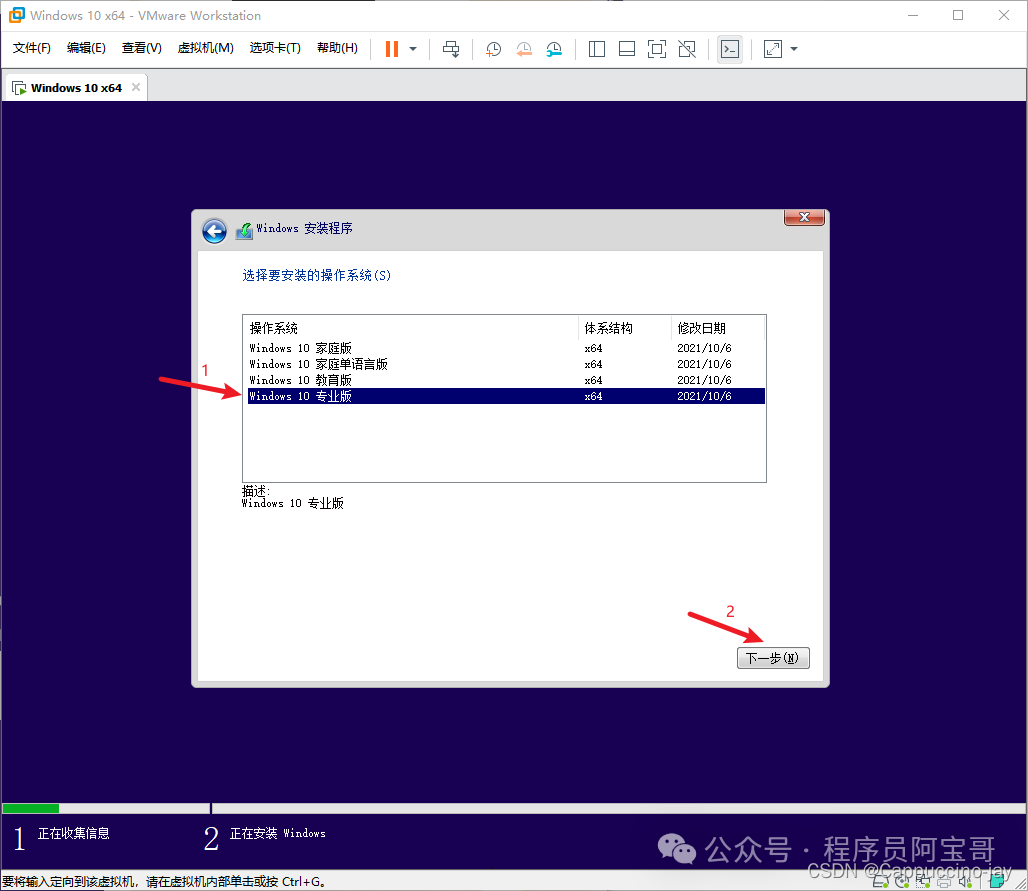Click the CD/DVD drive status icon
This screenshot has width=1028, height=891.
pos(902,881)
